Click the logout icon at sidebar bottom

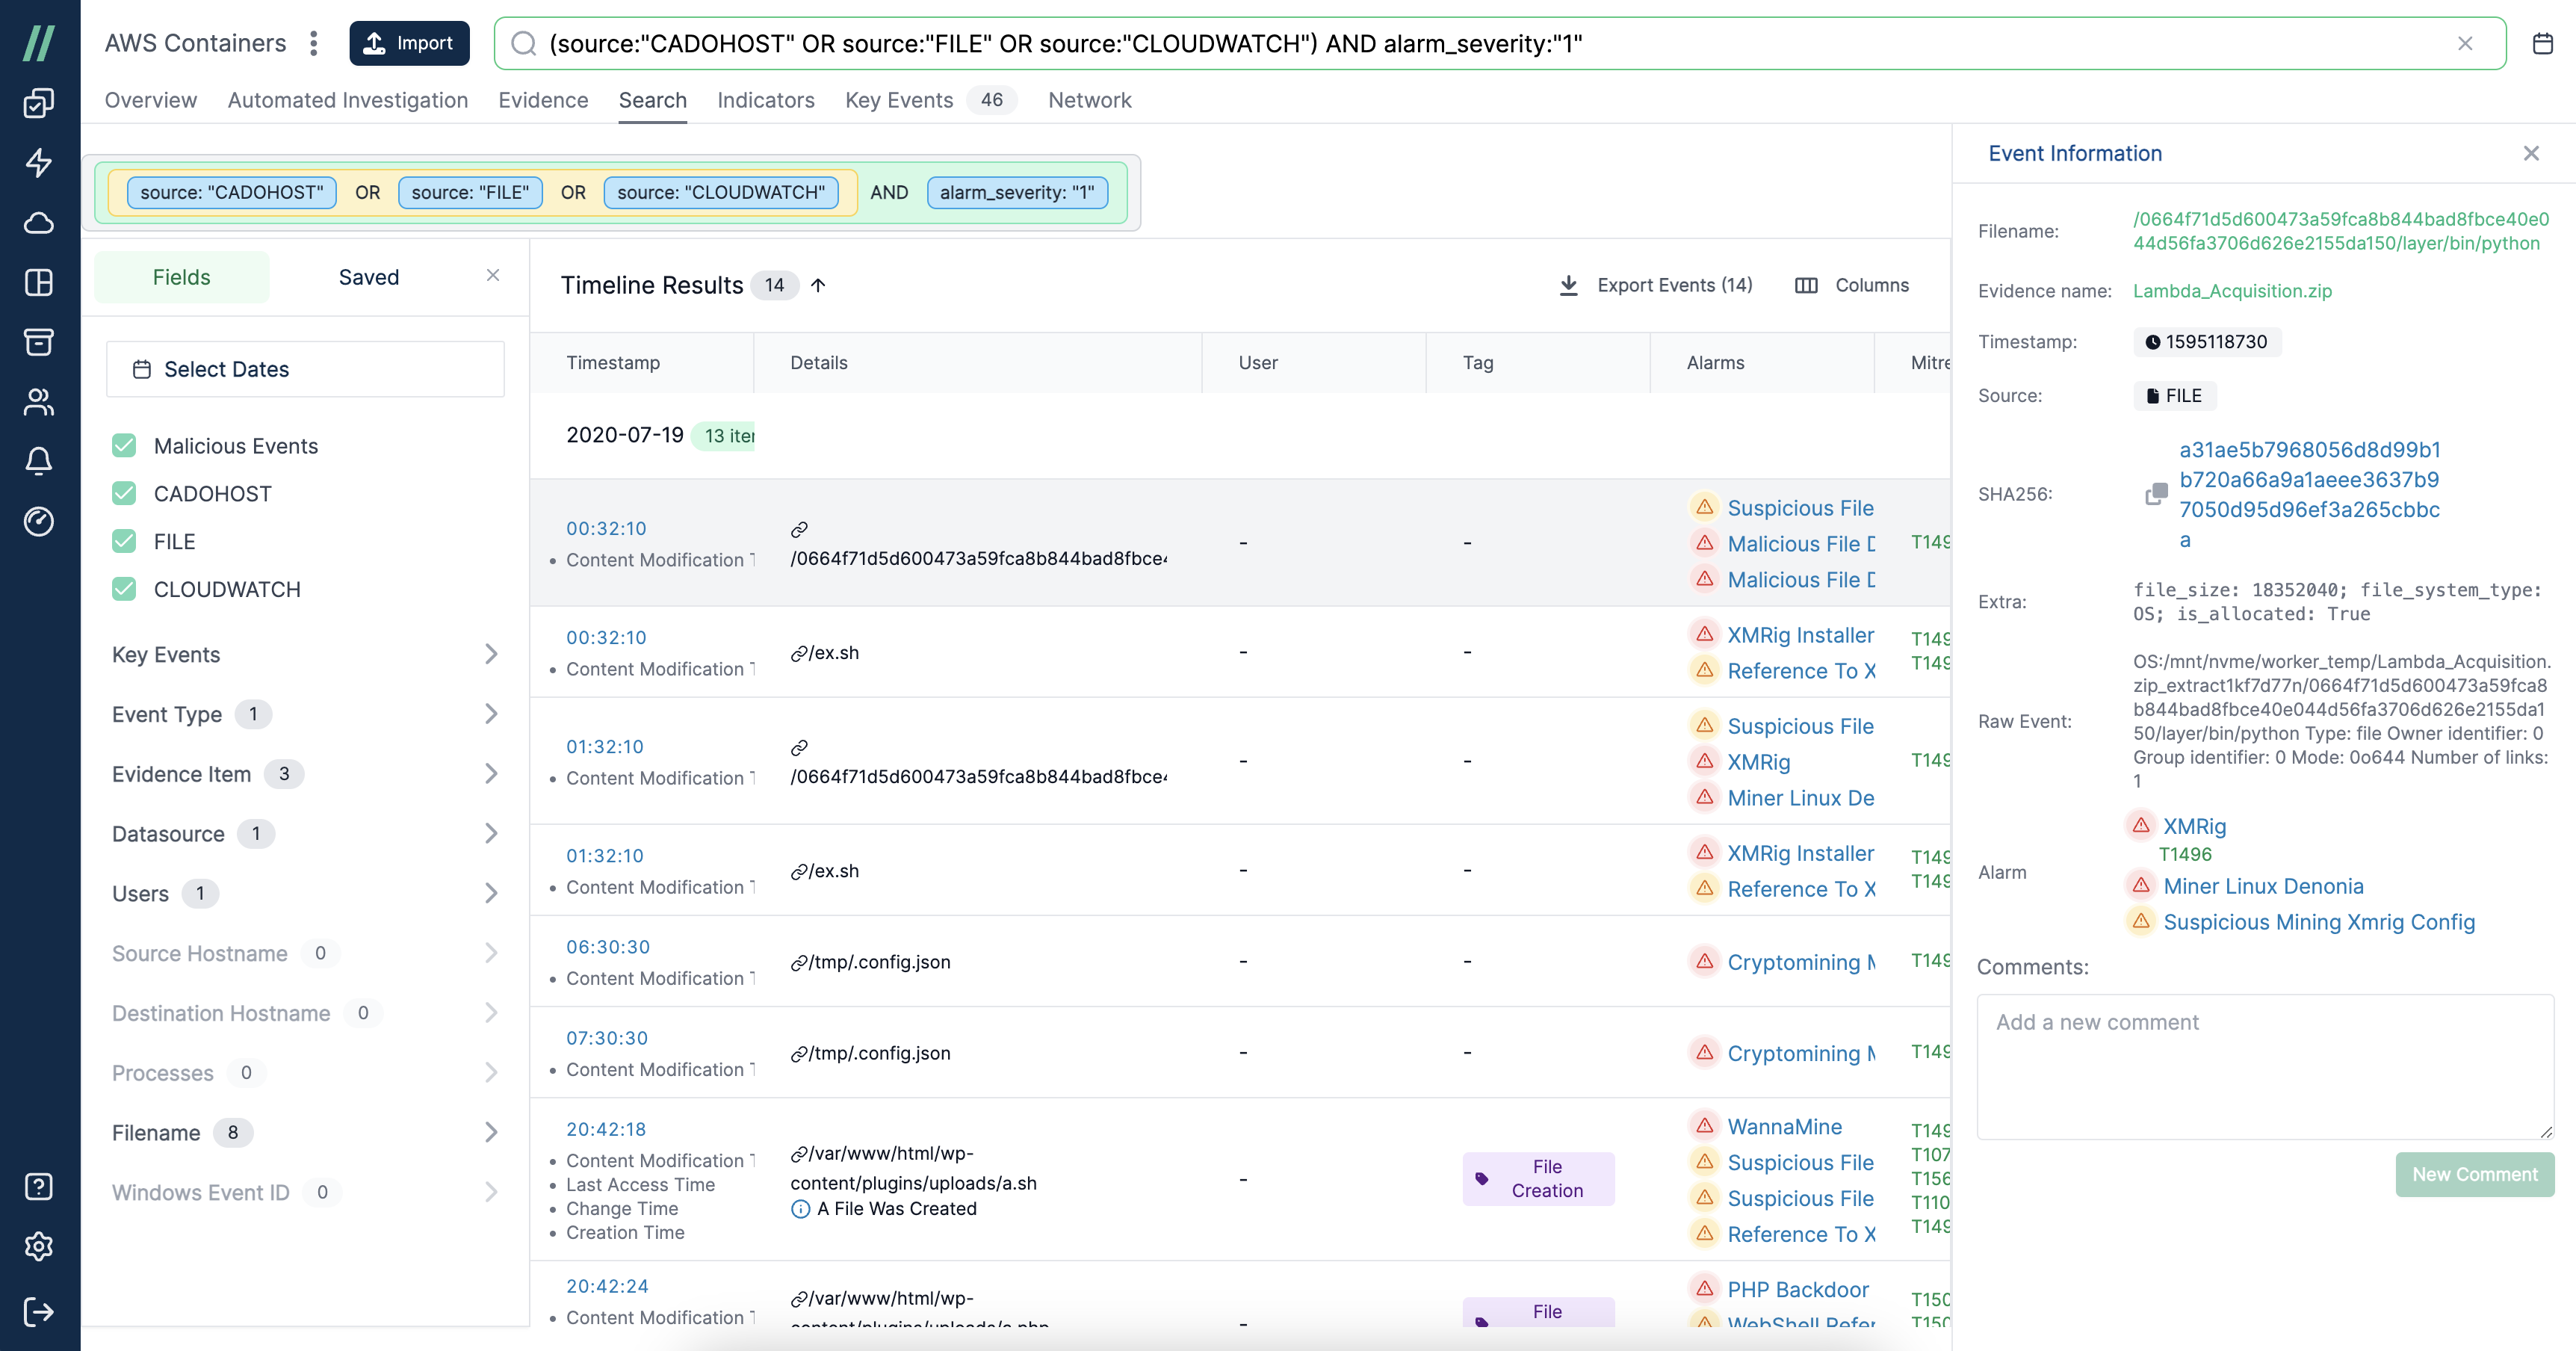(x=38, y=1311)
